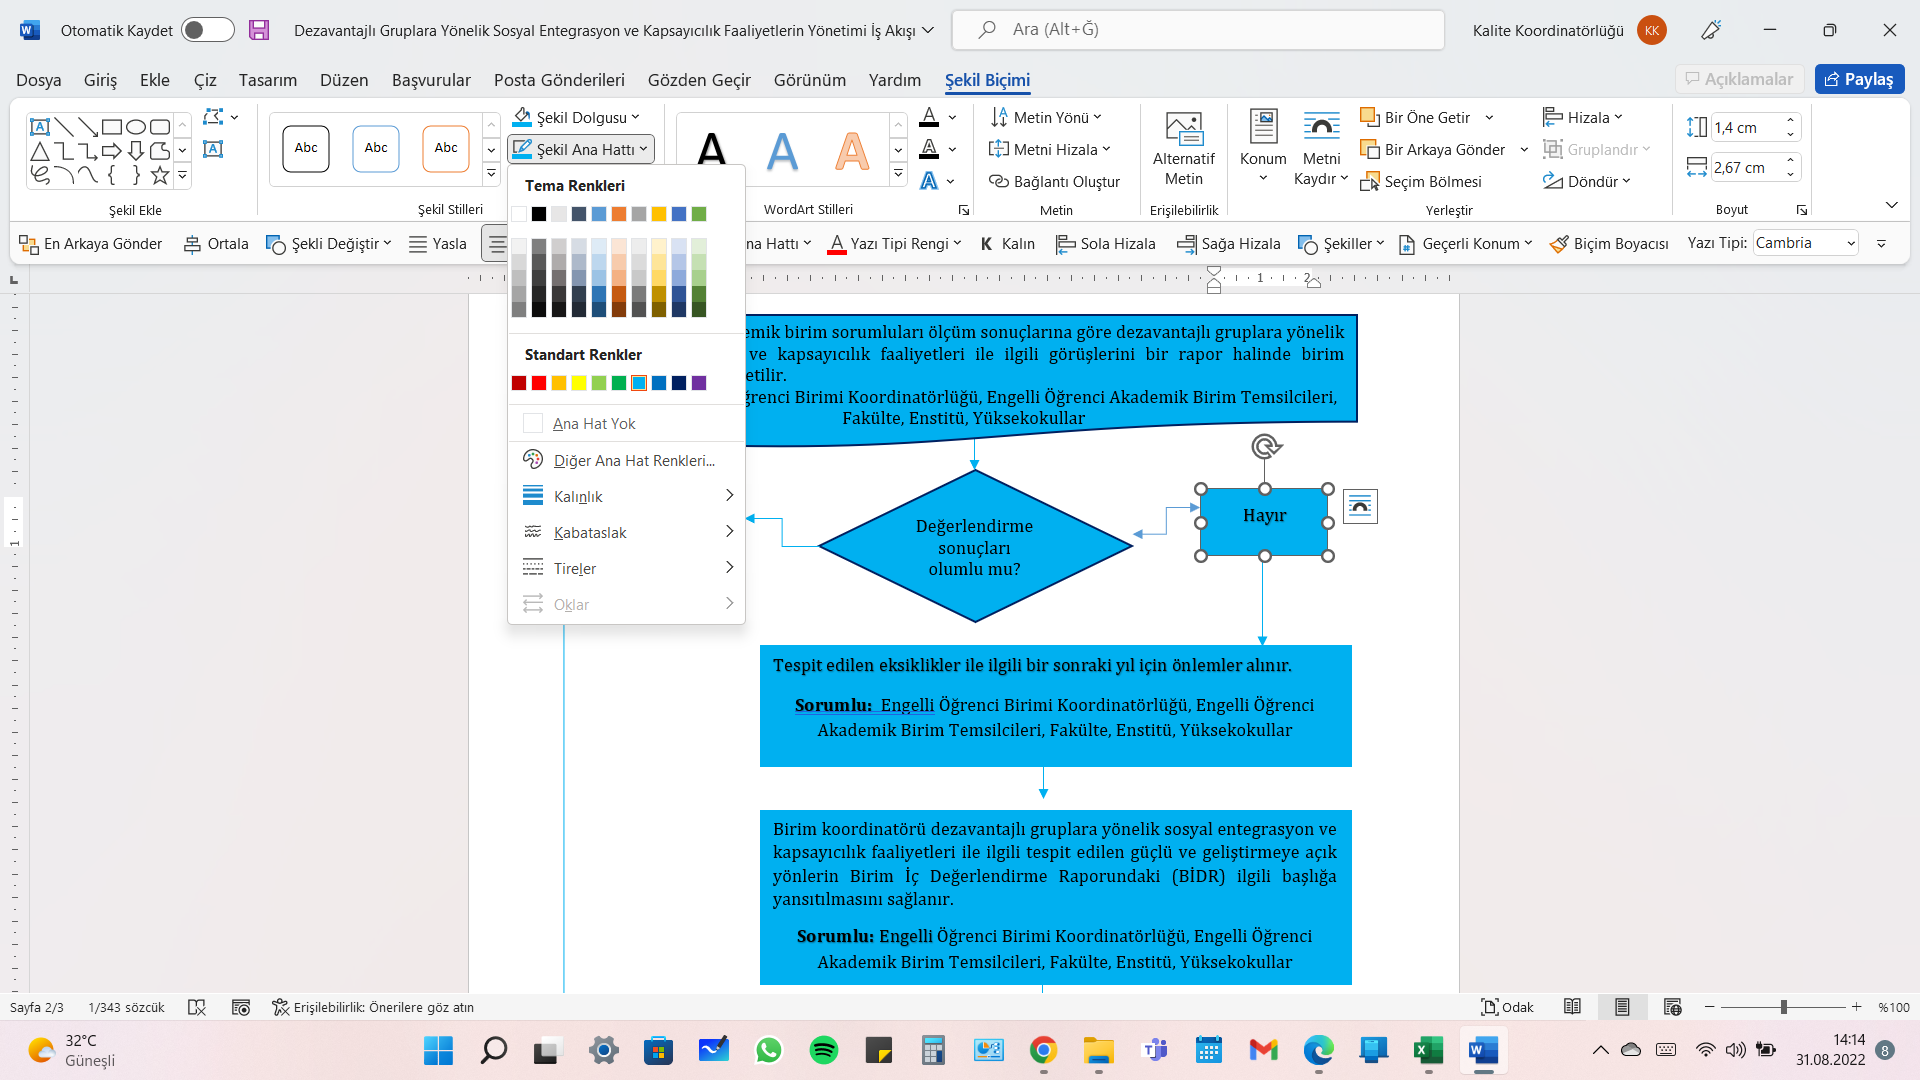
Task: Open Spotify from the taskbar
Action: tap(823, 1050)
